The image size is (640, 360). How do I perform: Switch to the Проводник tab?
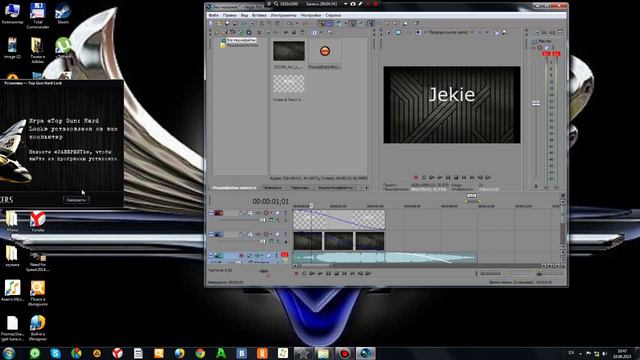[272, 188]
